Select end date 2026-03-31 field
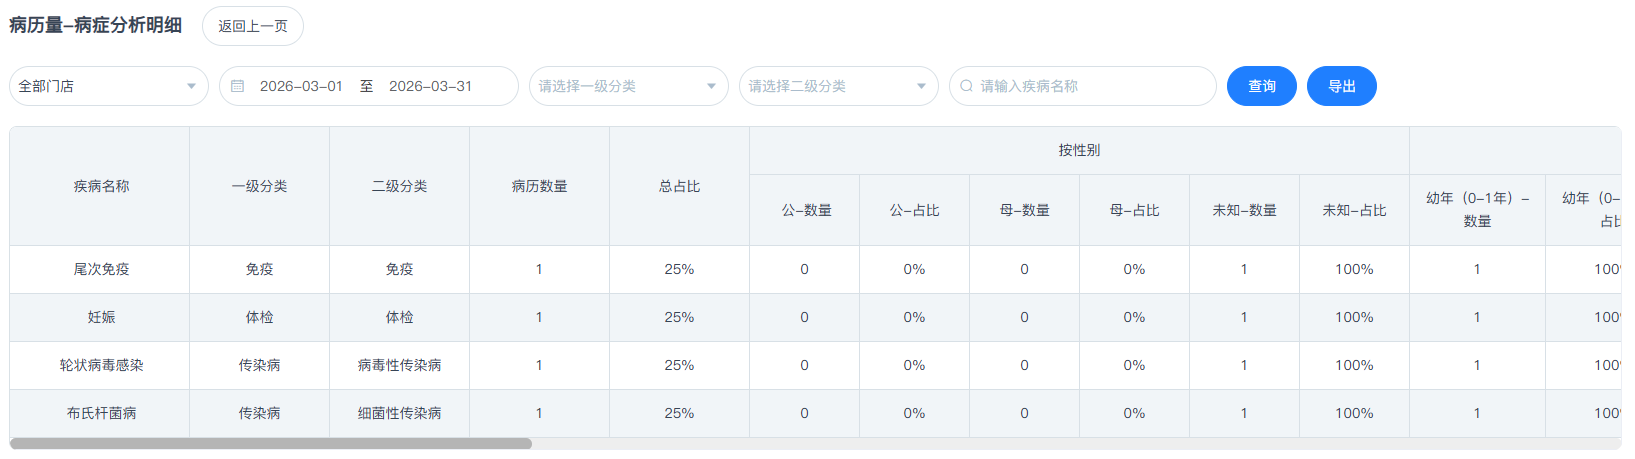The height and width of the screenshot is (459, 1635). pos(430,86)
